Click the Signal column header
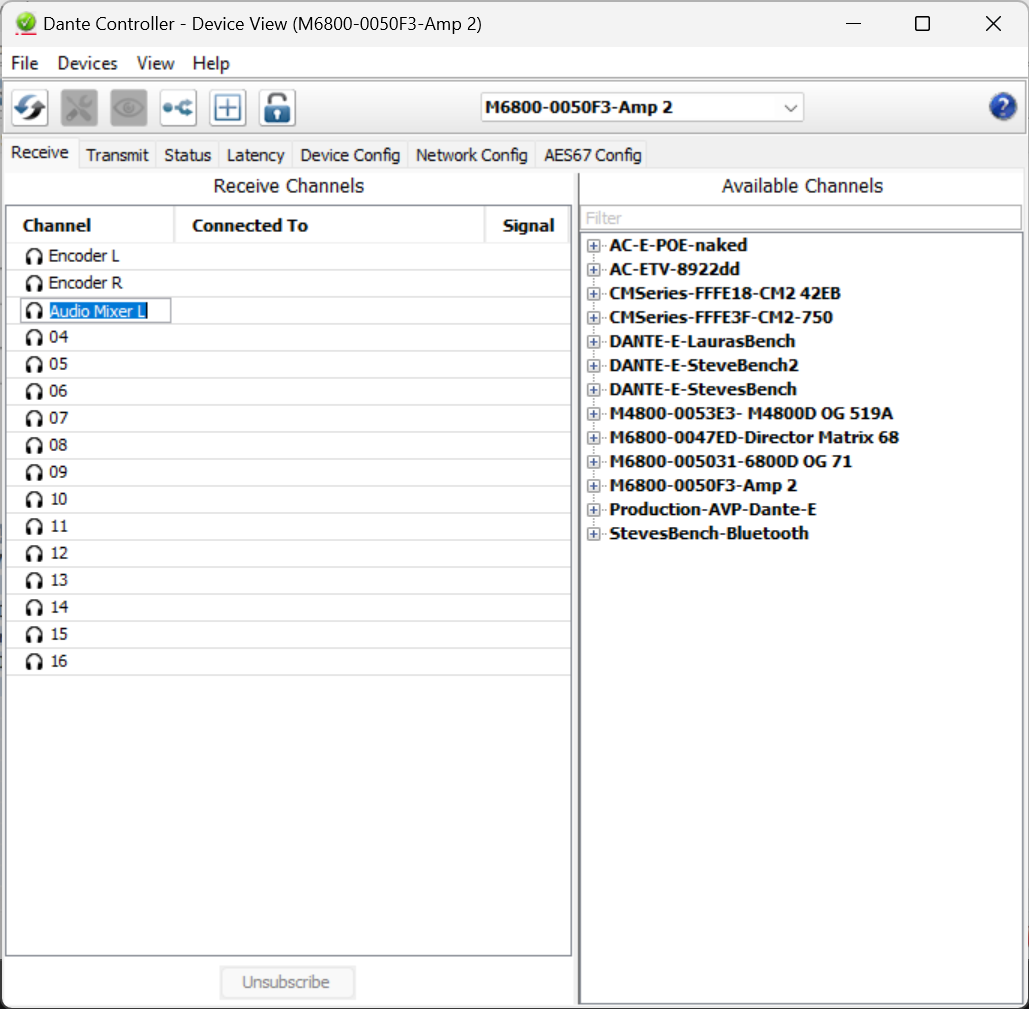 click(528, 226)
